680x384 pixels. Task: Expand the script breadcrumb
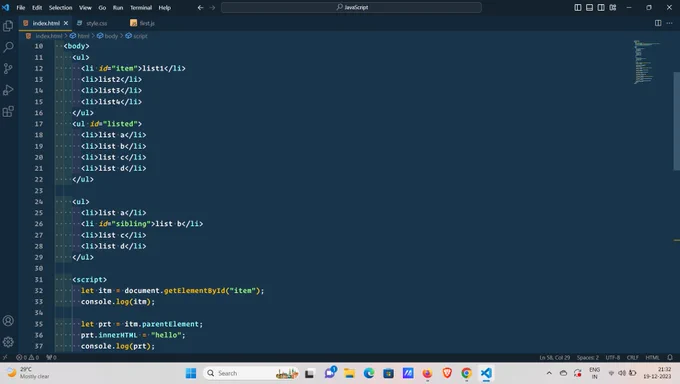tap(137, 36)
